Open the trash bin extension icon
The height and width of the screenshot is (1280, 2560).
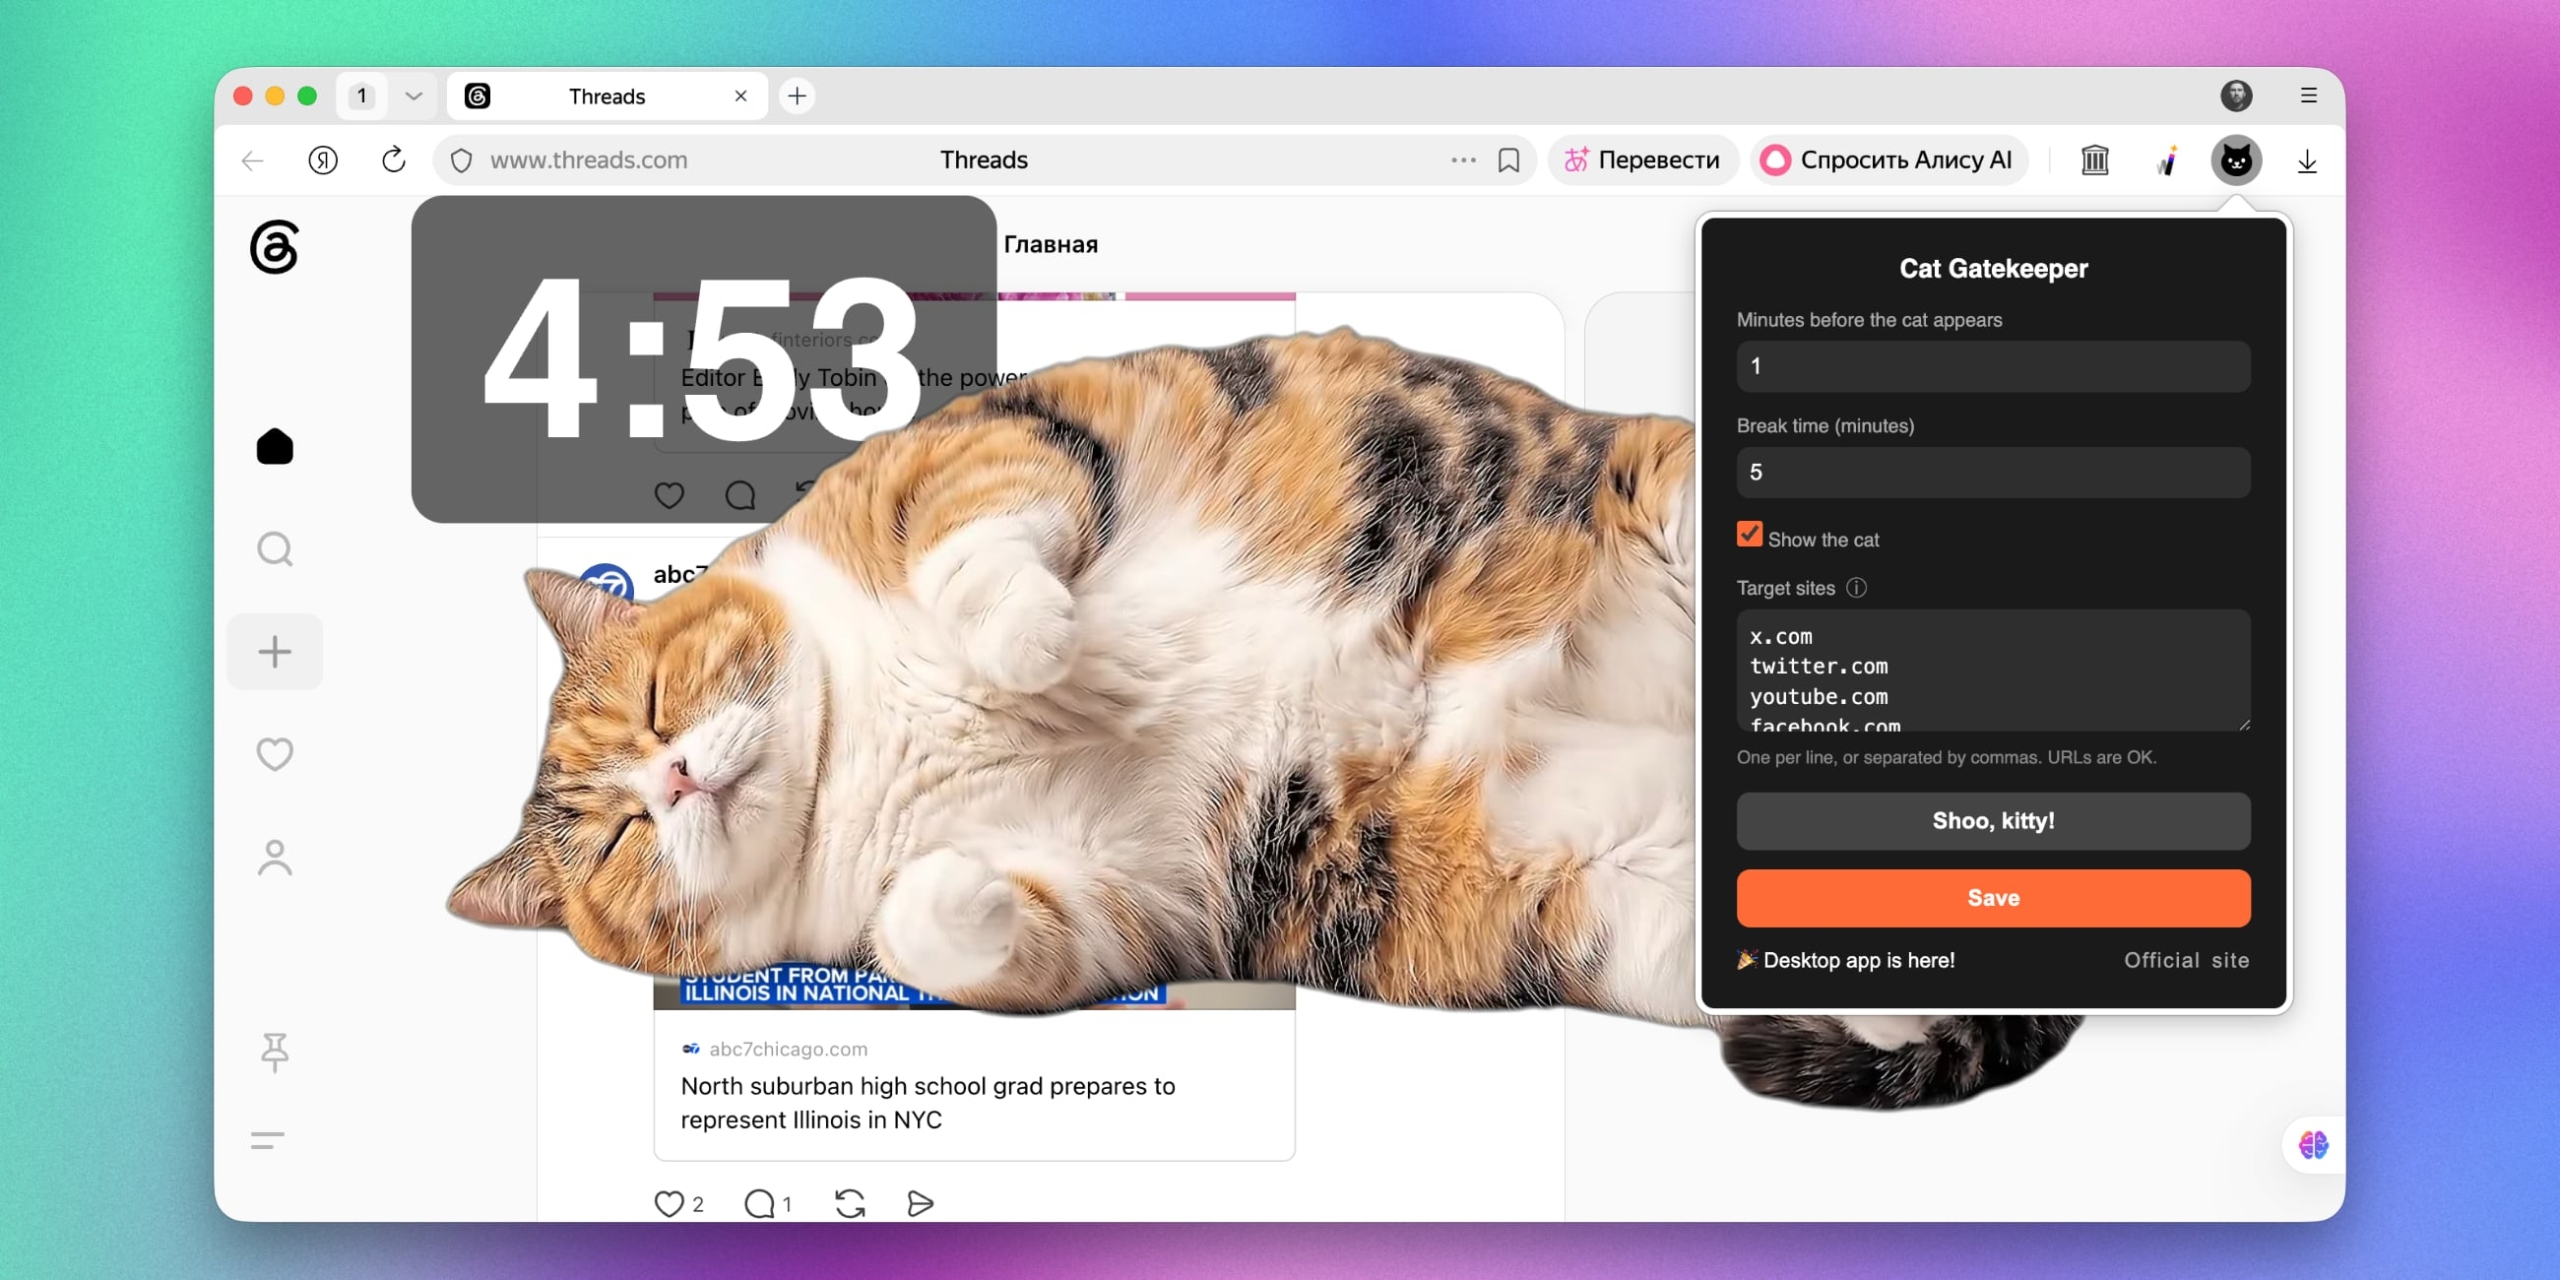coord(2095,160)
